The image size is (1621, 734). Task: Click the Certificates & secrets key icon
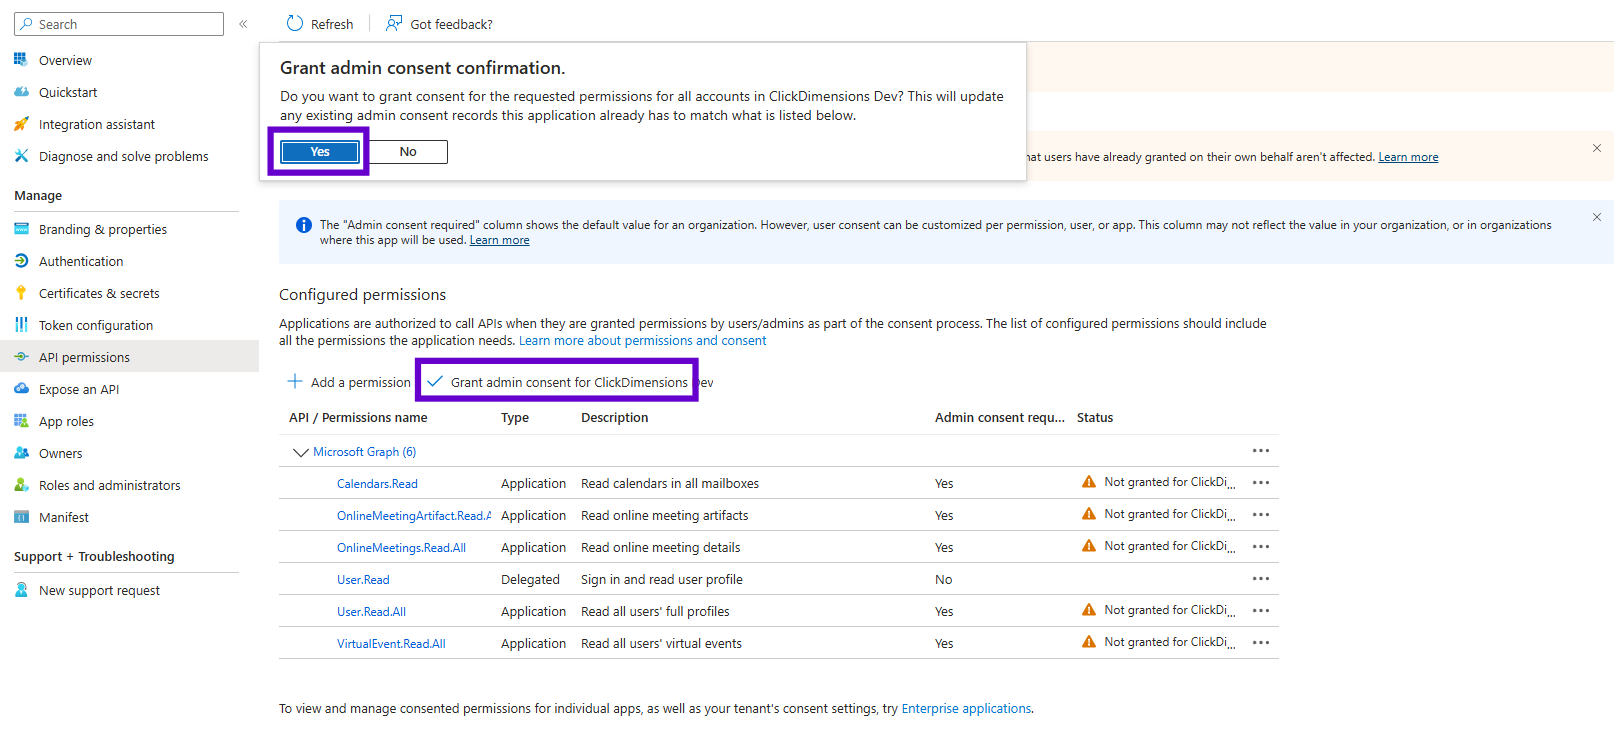pyautogui.click(x=21, y=293)
